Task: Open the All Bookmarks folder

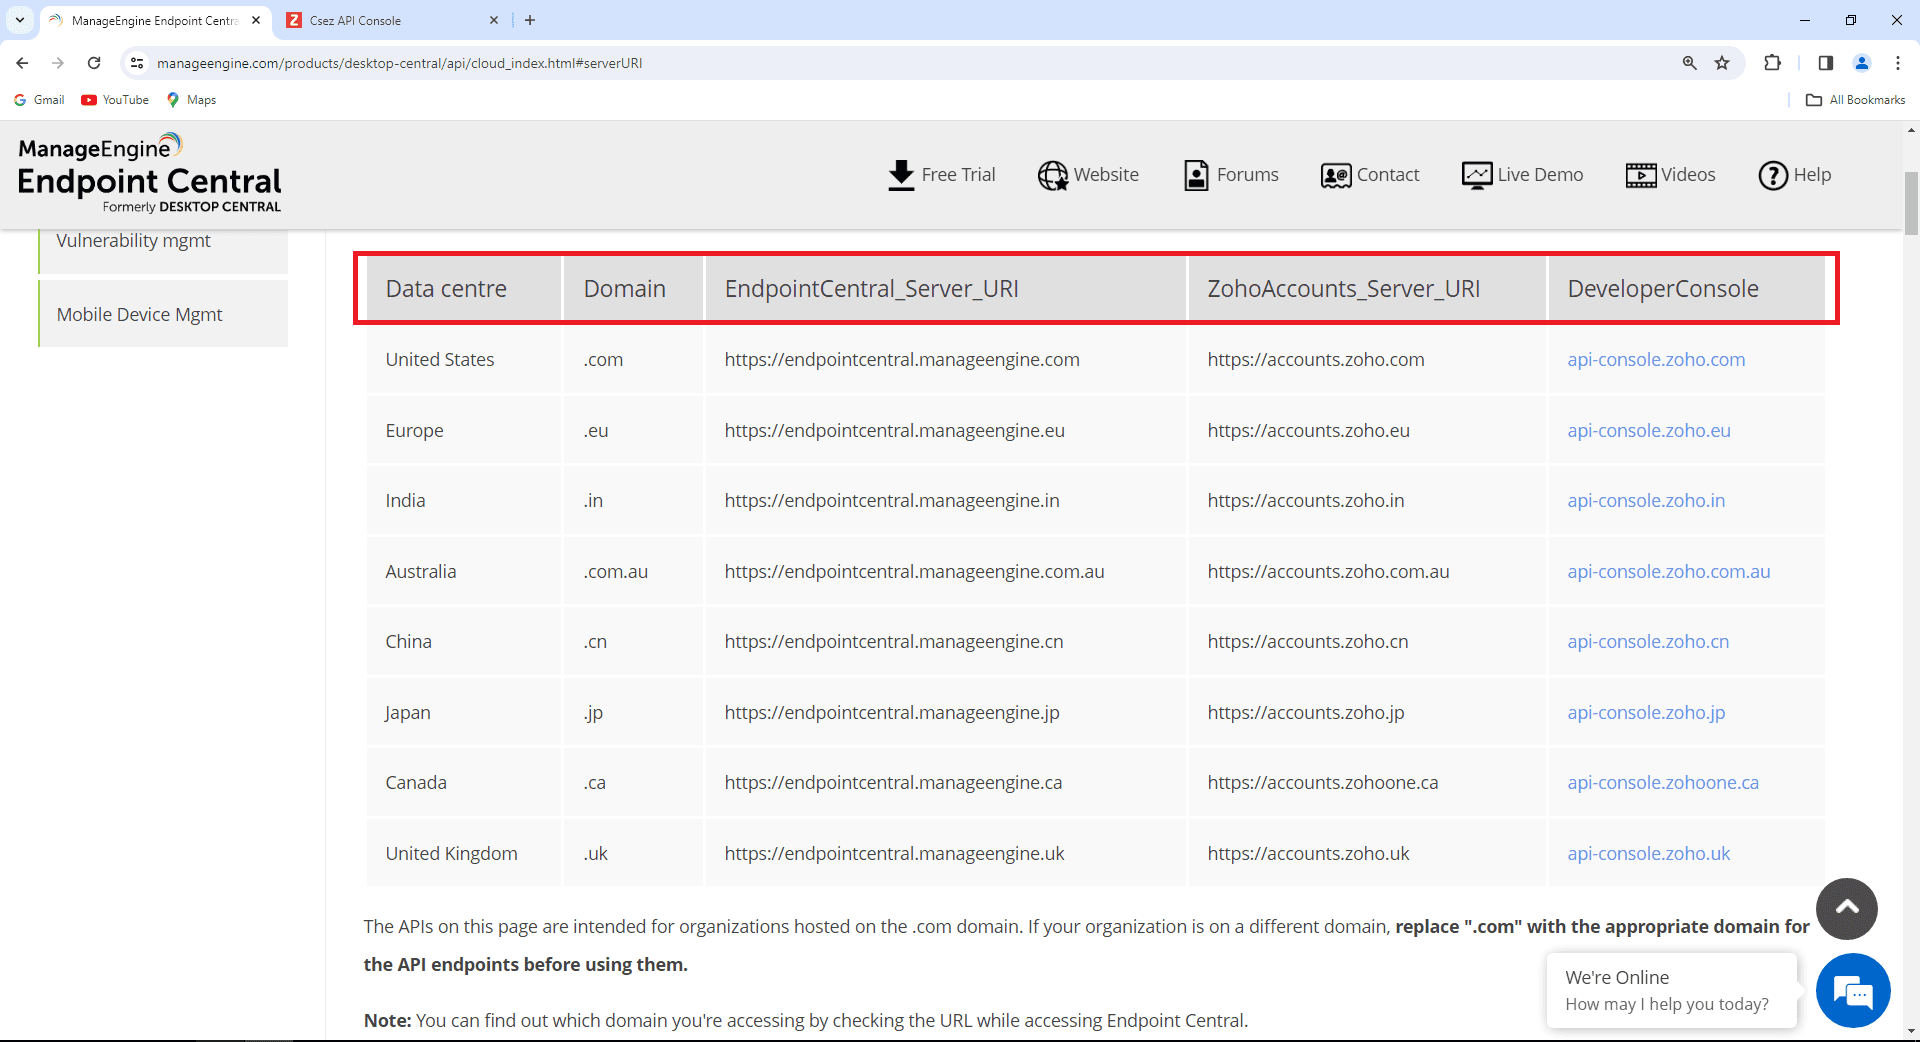Action: tap(1856, 100)
